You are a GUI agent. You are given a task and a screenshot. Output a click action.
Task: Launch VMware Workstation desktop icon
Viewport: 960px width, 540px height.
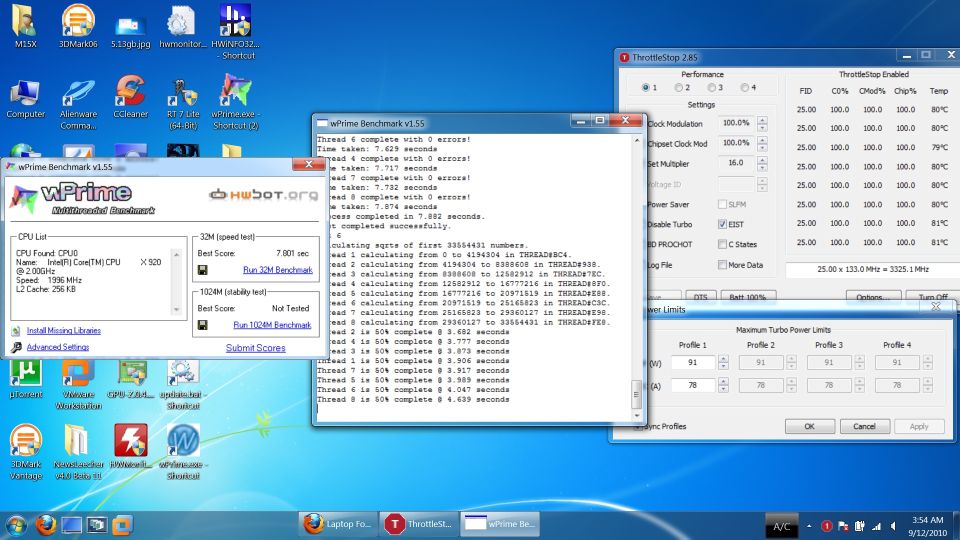[78, 384]
